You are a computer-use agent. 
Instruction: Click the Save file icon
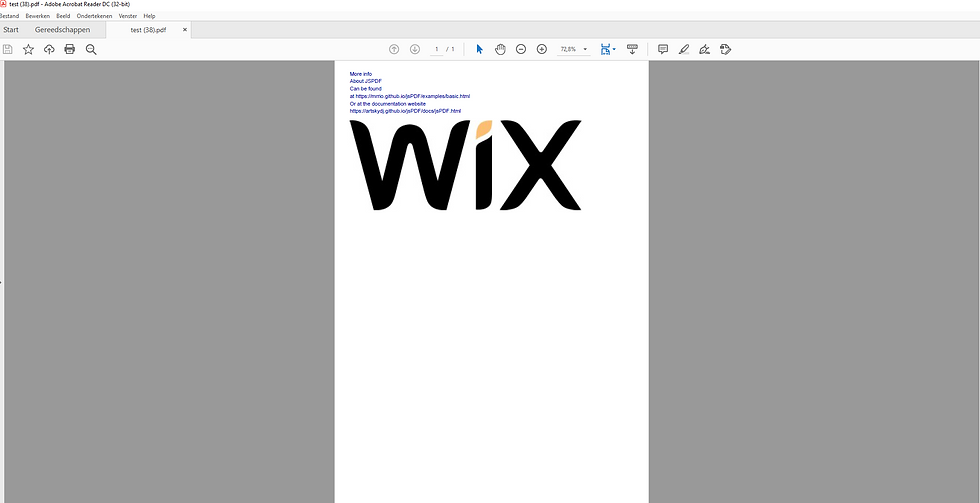click(x=8, y=49)
